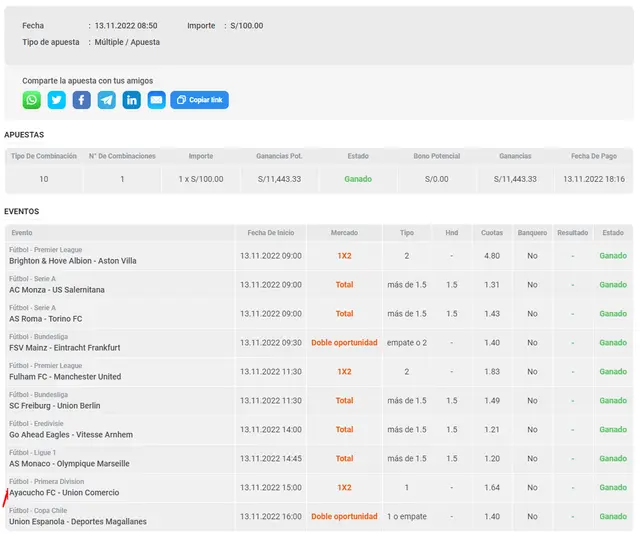The width and height of the screenshot is (640, 534).
Task: Click AS Roma - Torino FC event
Action: point(46,319)
